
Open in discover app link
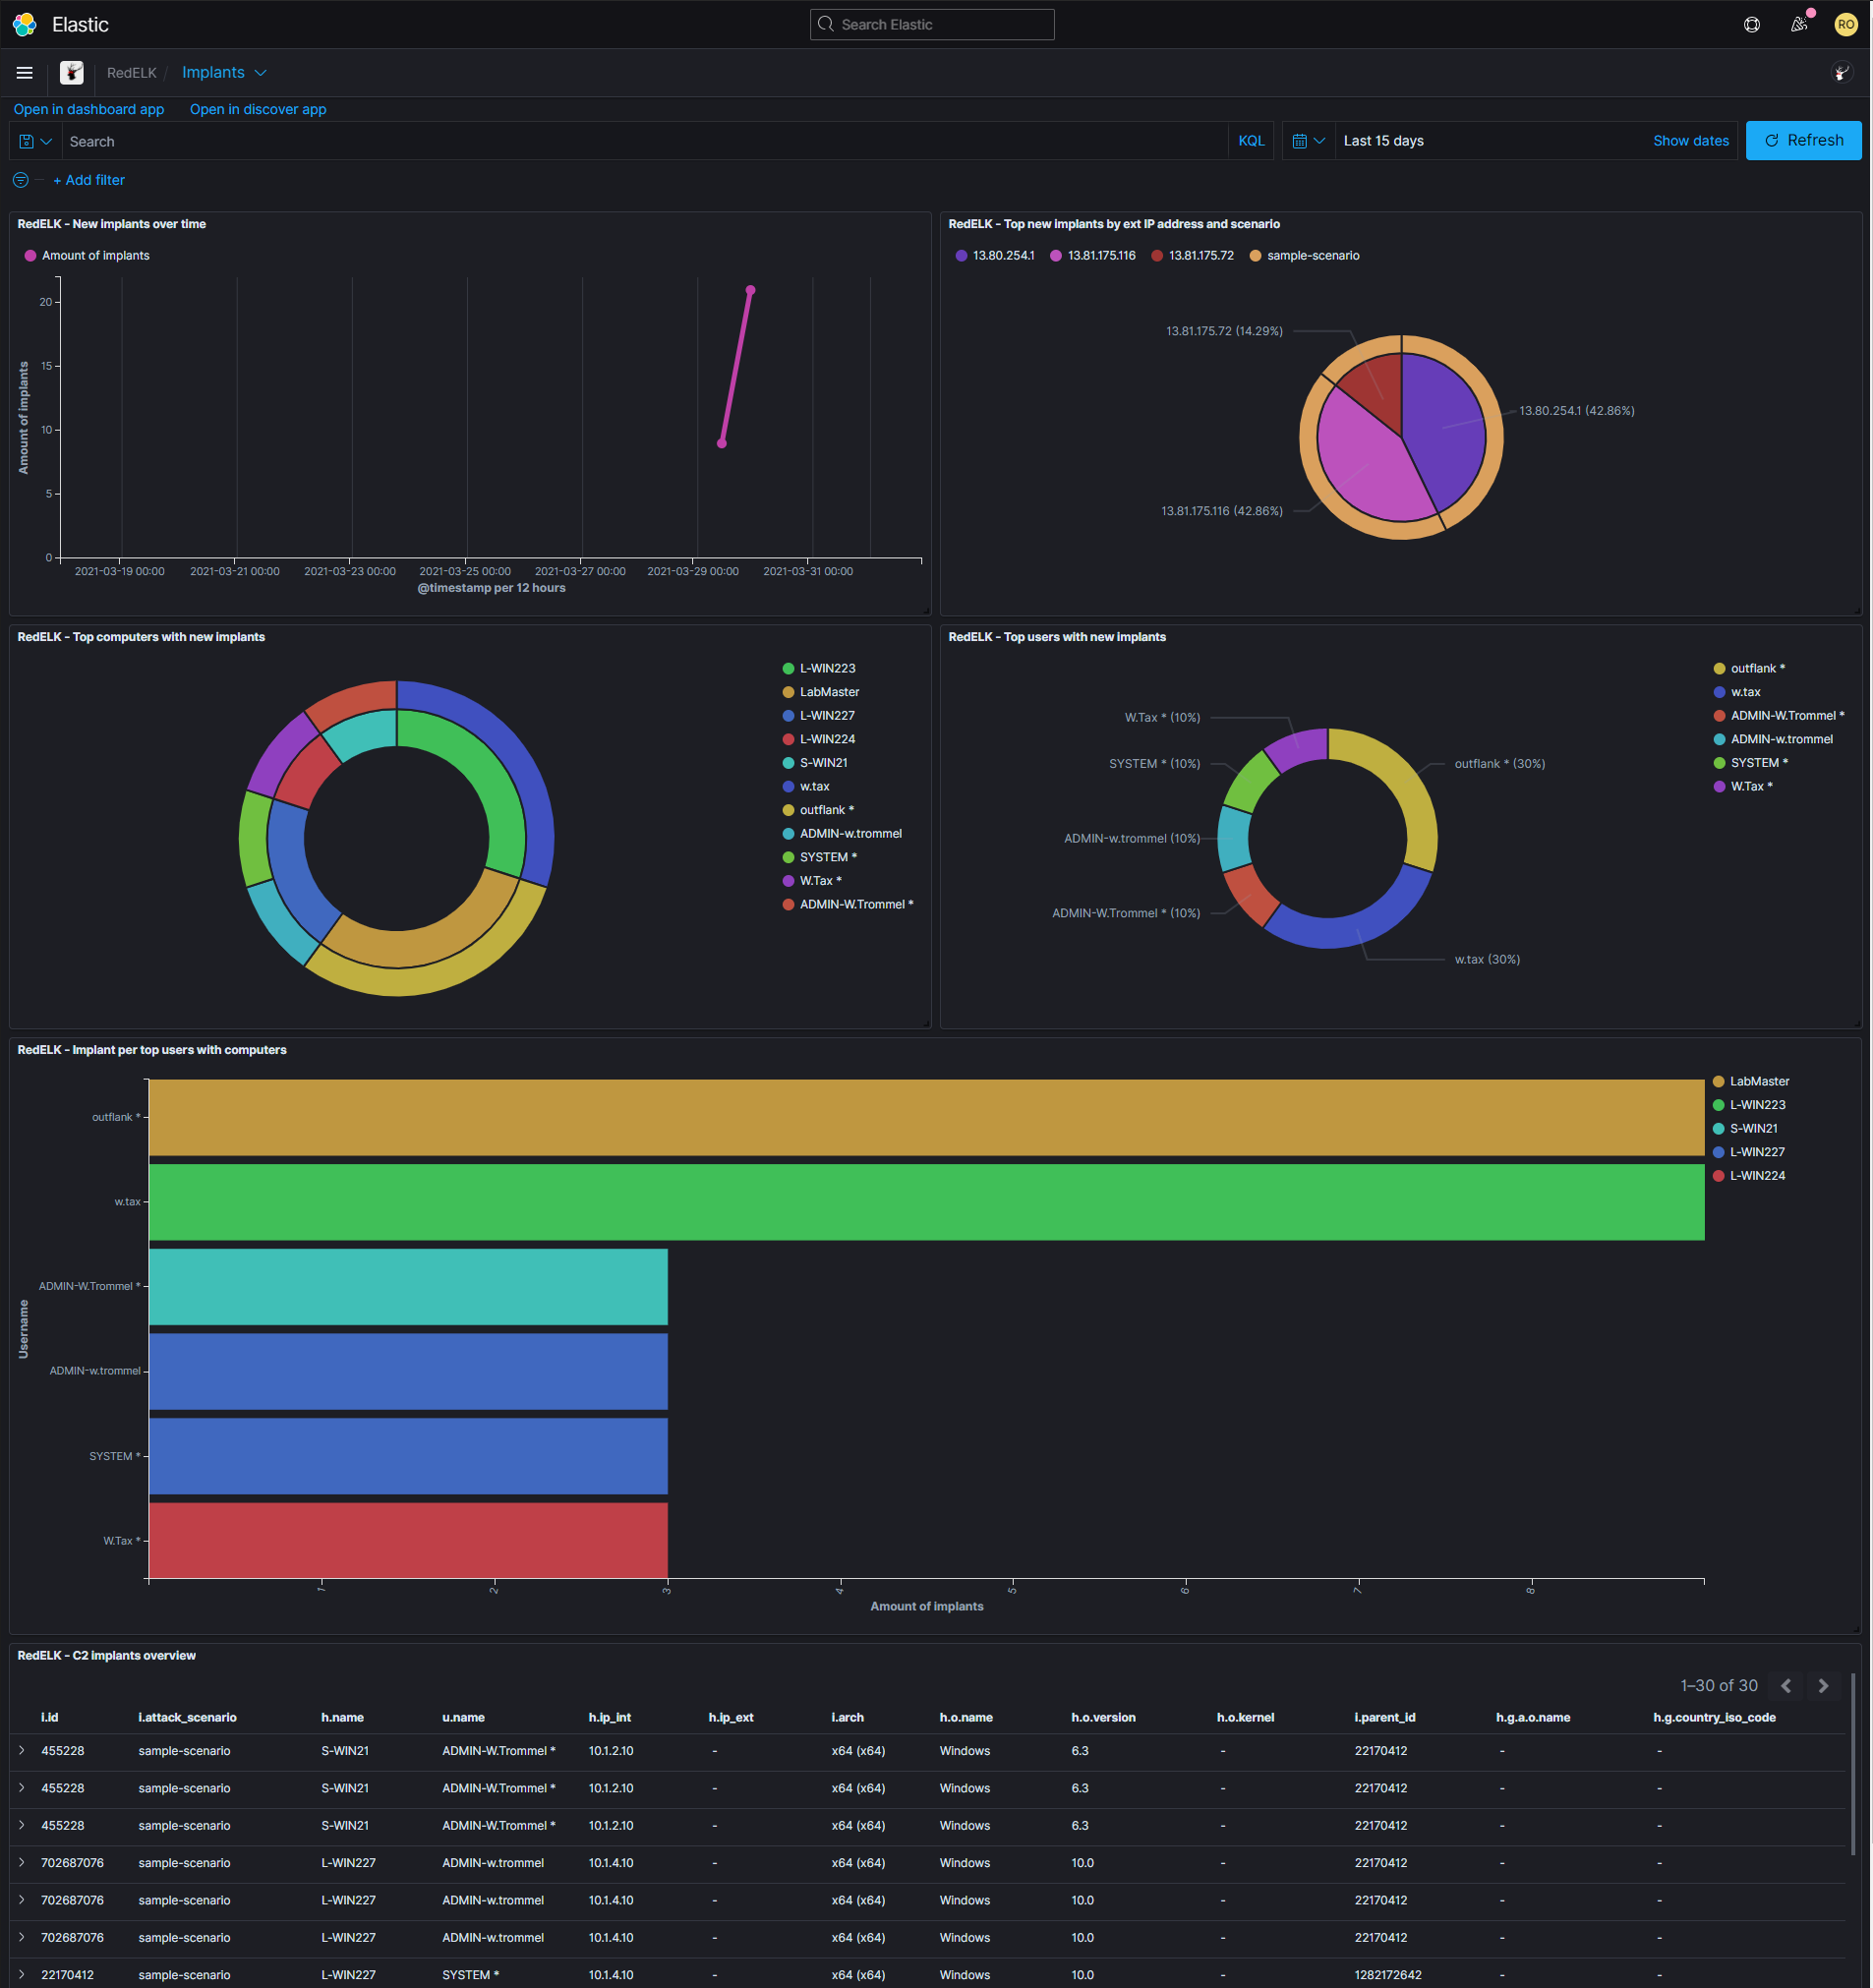[x=258, y=109]
